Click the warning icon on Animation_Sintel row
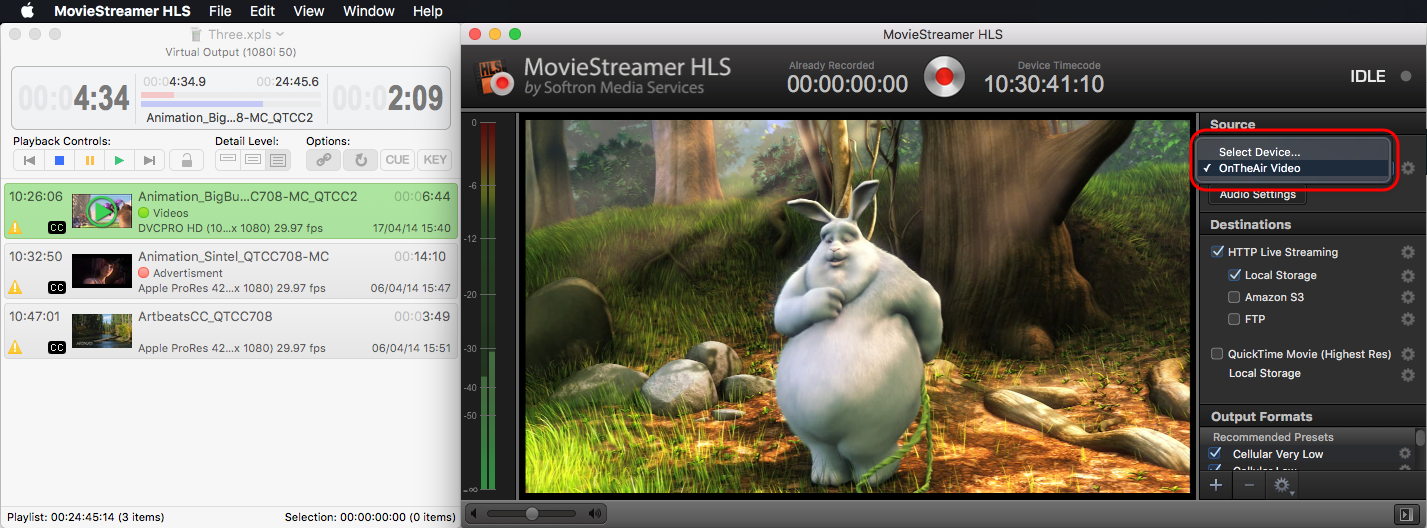The width and height of the screenshot is (1427, 528). tap(15, 287)
